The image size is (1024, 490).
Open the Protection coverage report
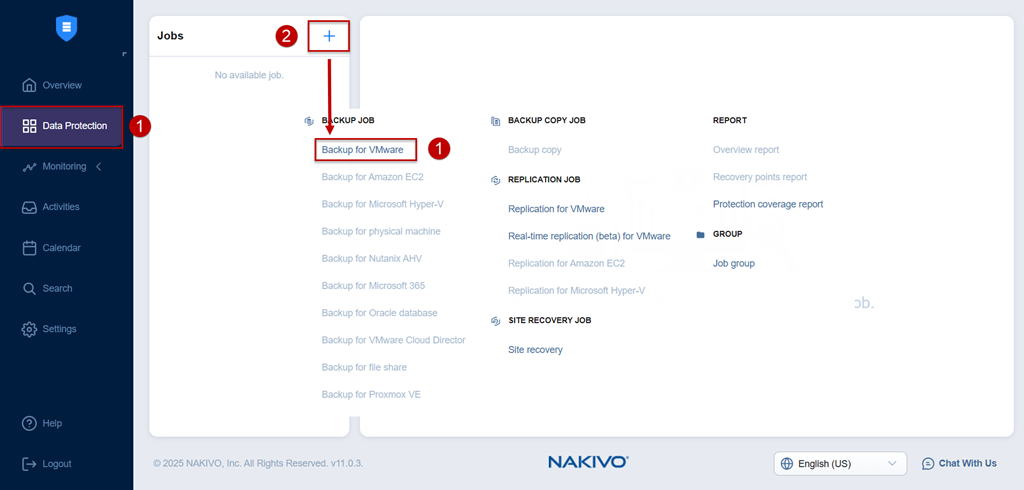768,204
